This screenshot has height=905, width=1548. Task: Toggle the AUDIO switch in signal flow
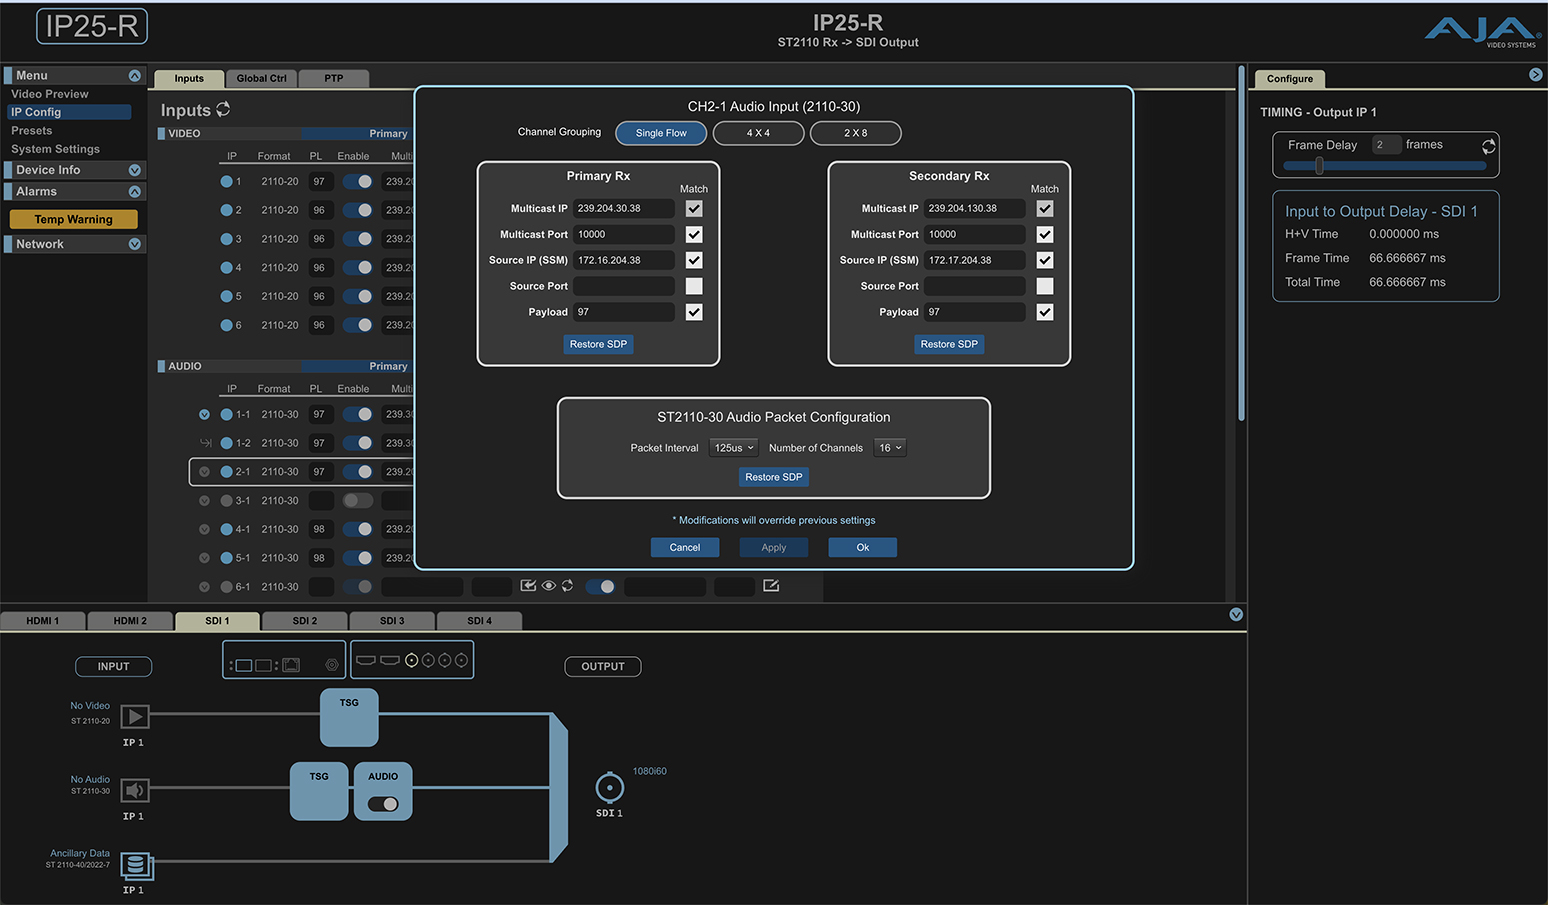(x=383, y=804)
